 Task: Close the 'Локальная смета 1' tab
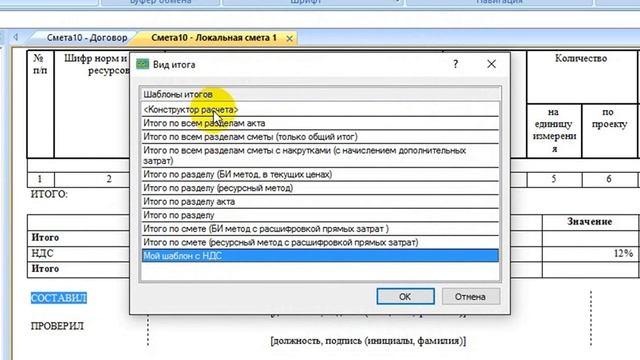[x=289, y=38]
